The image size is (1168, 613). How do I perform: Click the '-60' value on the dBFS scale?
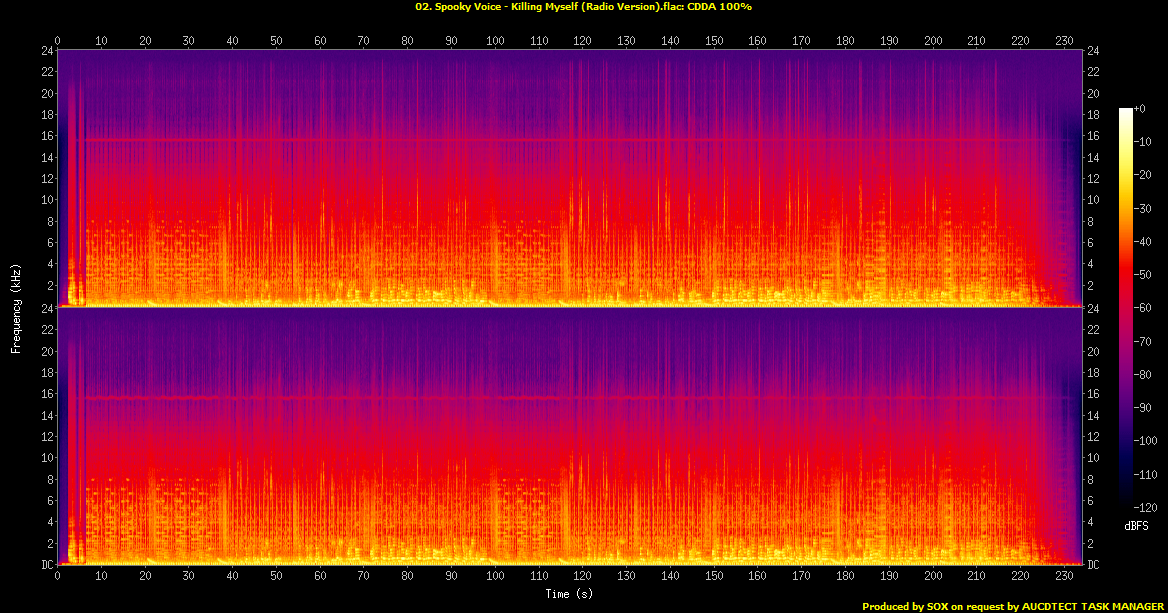[x=1143, y=308]
